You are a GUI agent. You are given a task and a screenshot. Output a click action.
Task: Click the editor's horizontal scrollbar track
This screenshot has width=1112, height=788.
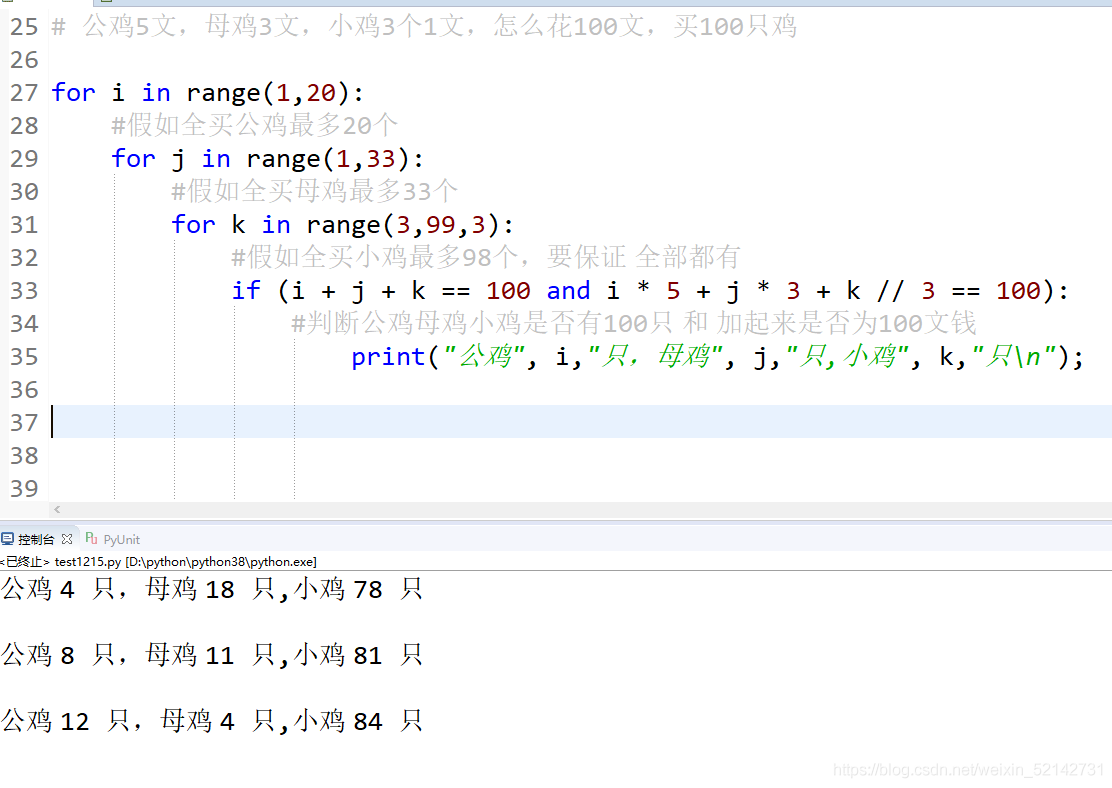point(582,509)
